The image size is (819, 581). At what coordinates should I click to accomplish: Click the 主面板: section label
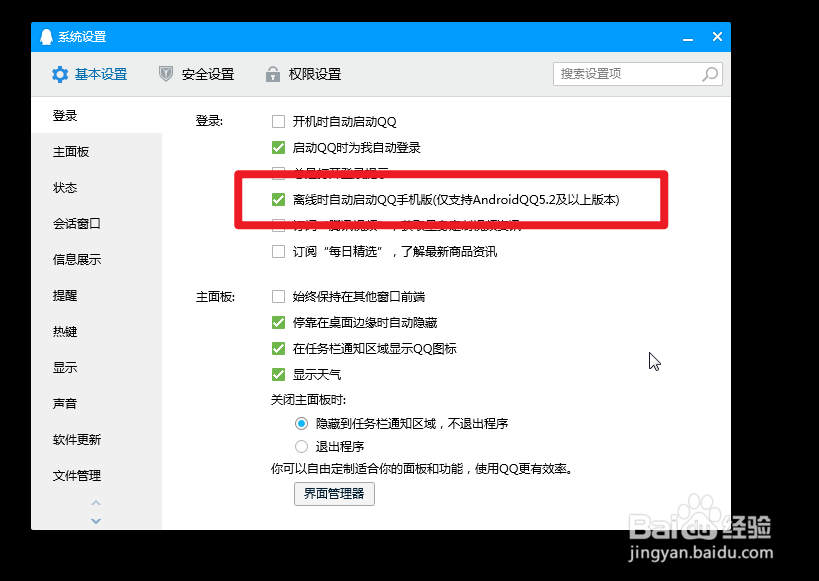pyautogui.click(x=215, y=297)
